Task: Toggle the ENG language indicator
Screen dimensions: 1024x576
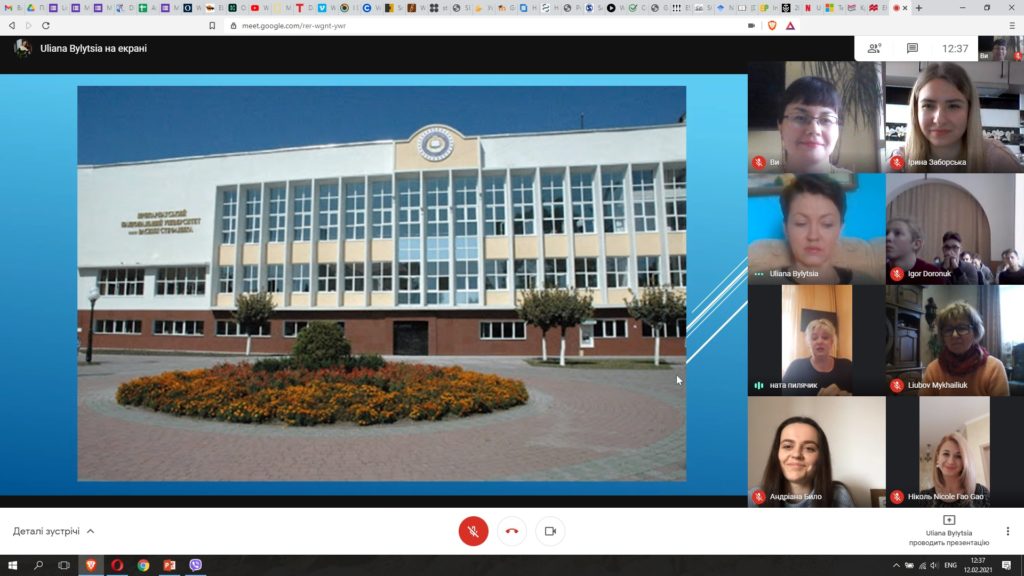Action: tap(950, 565)
